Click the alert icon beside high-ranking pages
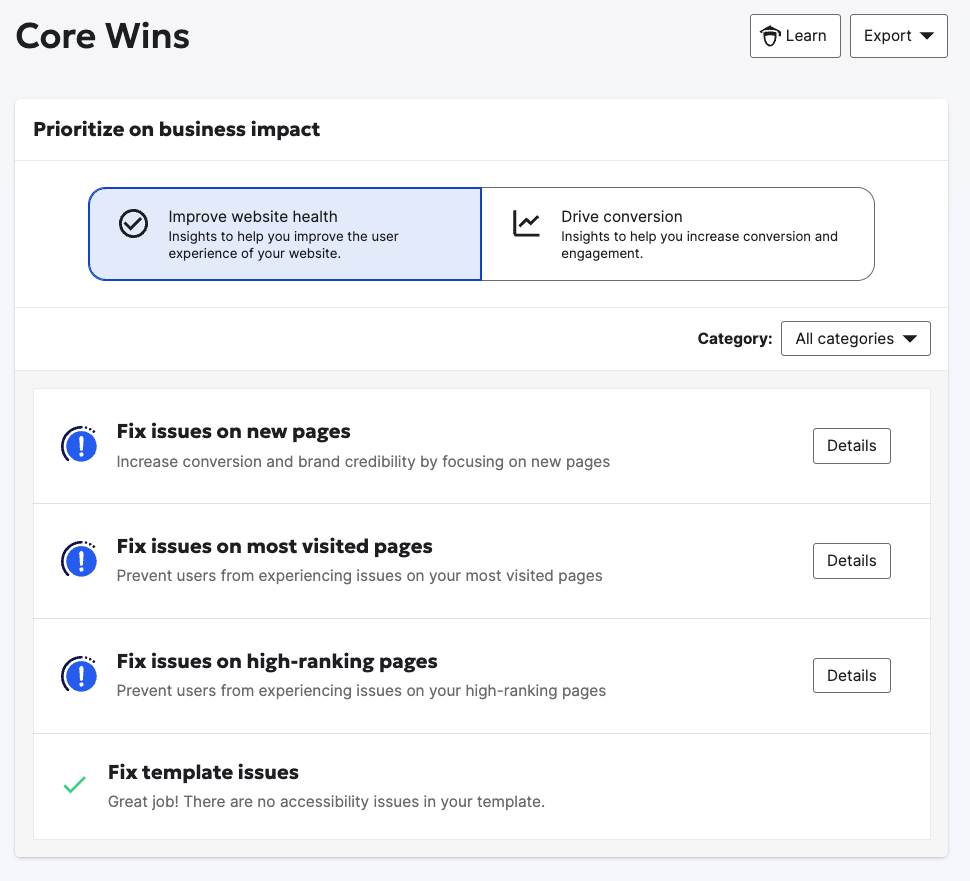 click(x=79, y=676)
